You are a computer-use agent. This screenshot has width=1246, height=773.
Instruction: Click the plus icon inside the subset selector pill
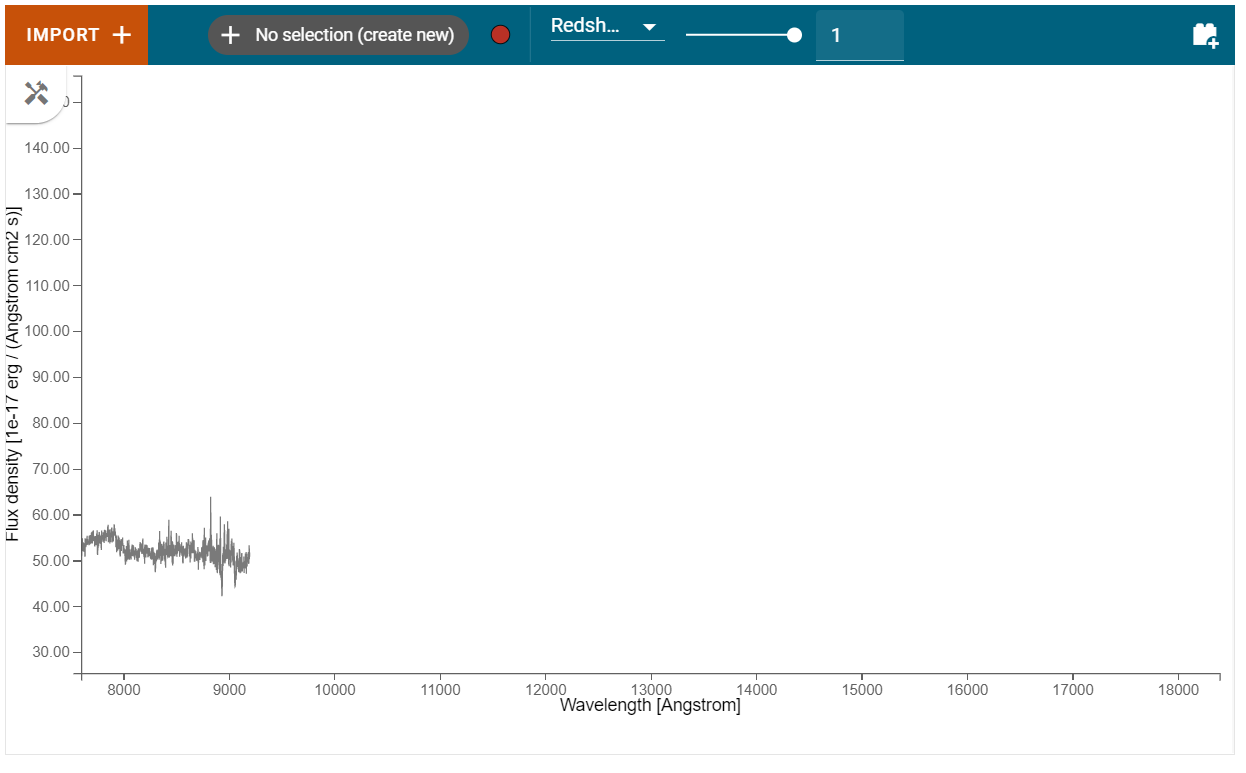231,34
